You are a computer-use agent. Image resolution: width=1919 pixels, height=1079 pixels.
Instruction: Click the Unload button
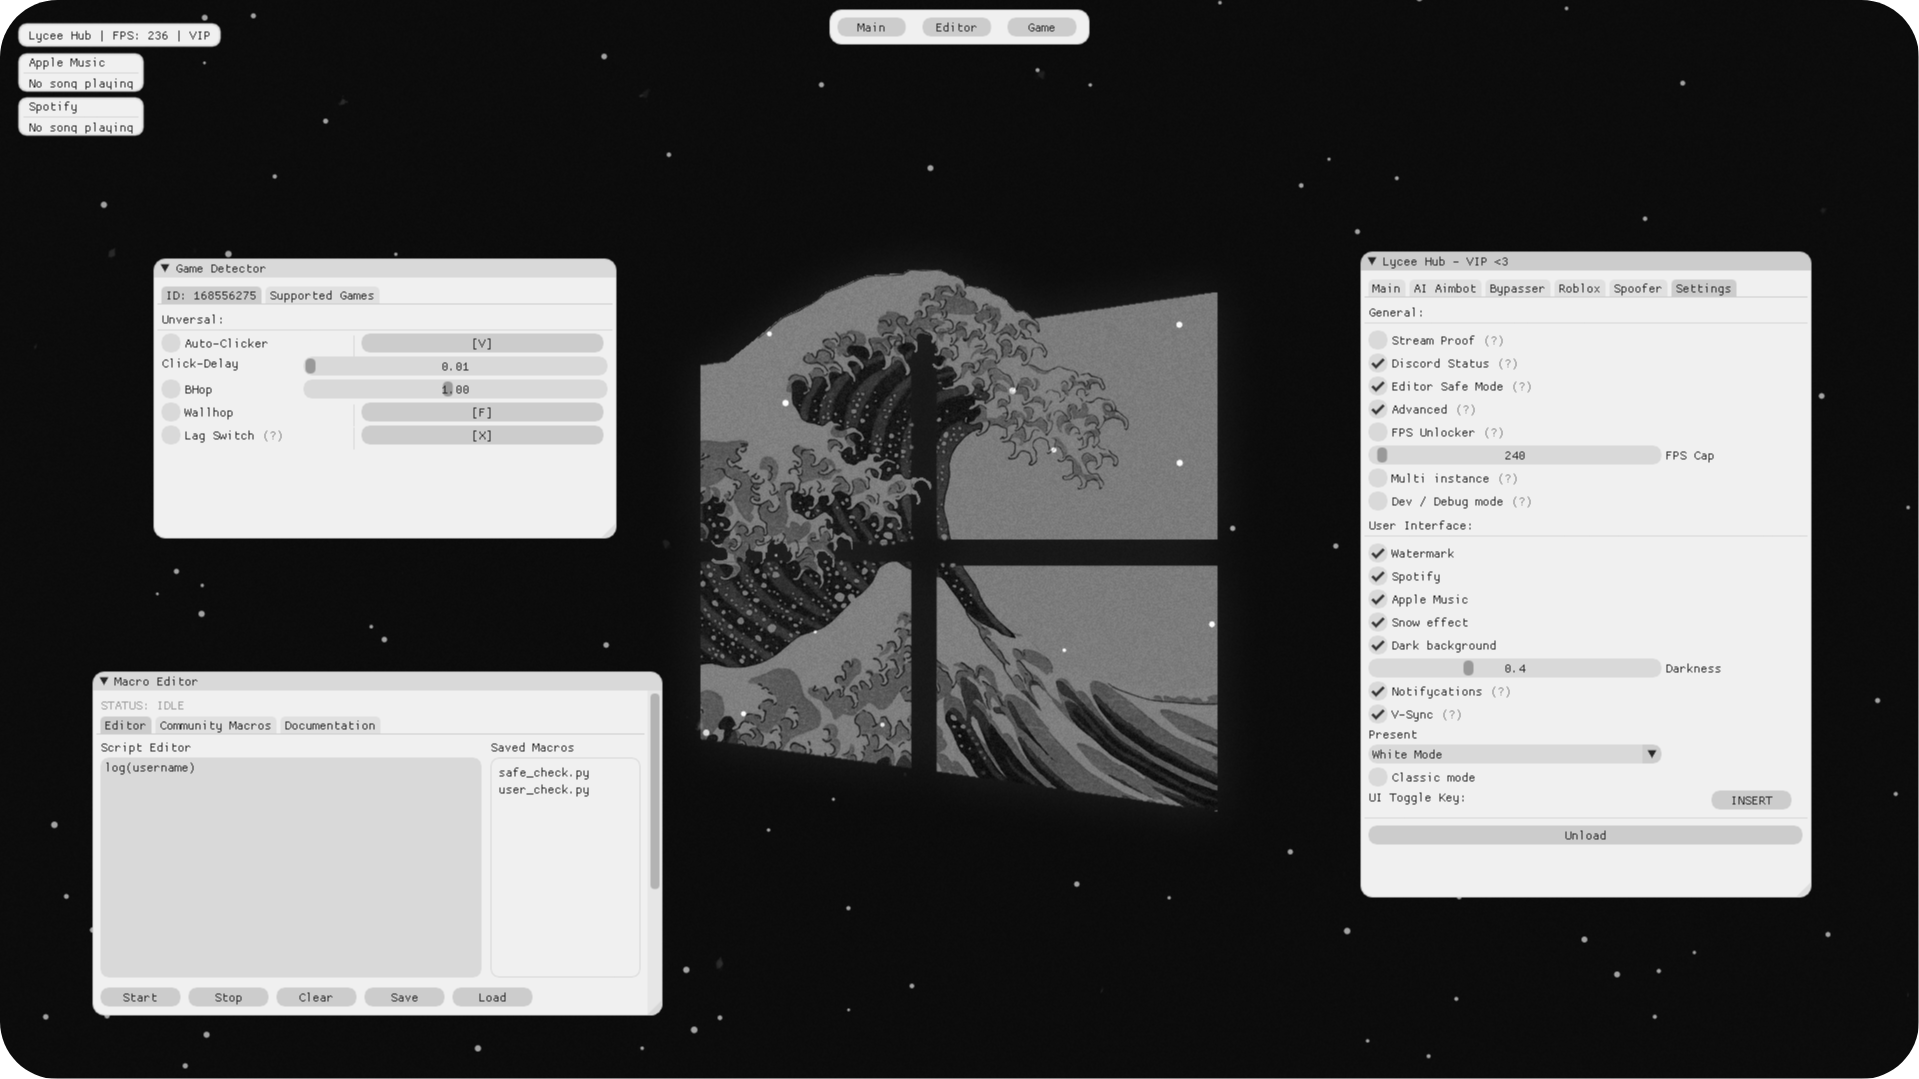(1585, 835)
